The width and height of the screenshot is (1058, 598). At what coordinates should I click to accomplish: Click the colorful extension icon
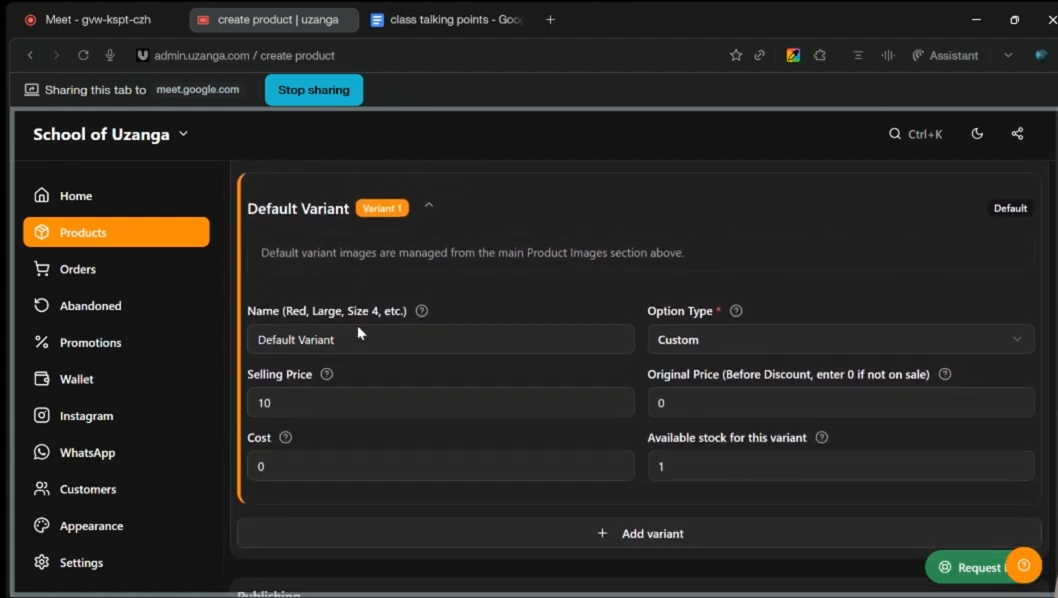pyautogui.click(x=794, y=55)
